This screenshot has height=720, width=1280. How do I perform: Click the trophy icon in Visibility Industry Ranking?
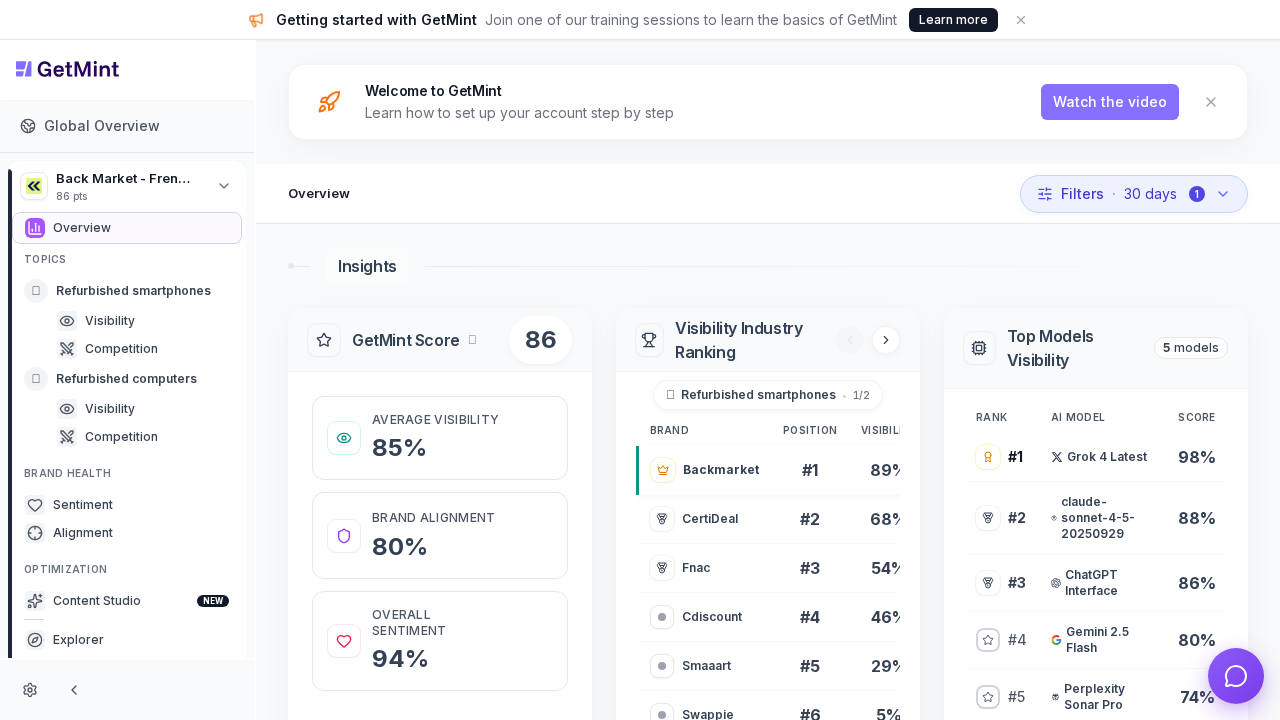click(649, 340)
